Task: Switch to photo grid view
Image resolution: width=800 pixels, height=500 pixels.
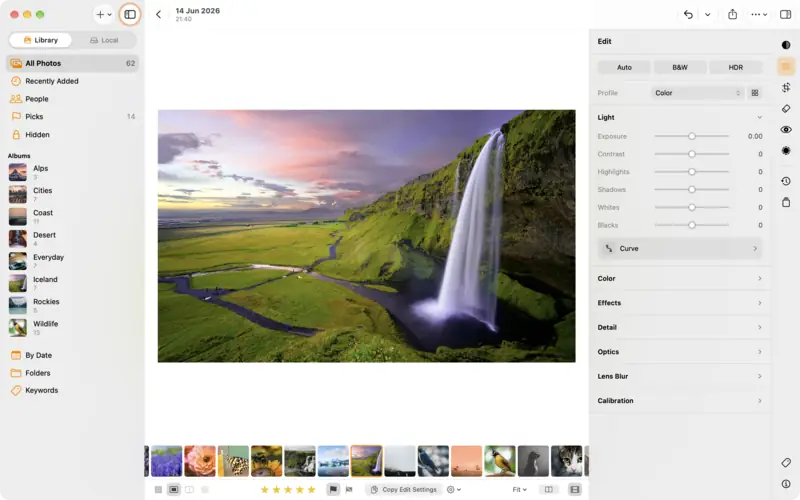Action: click(158, 490)
